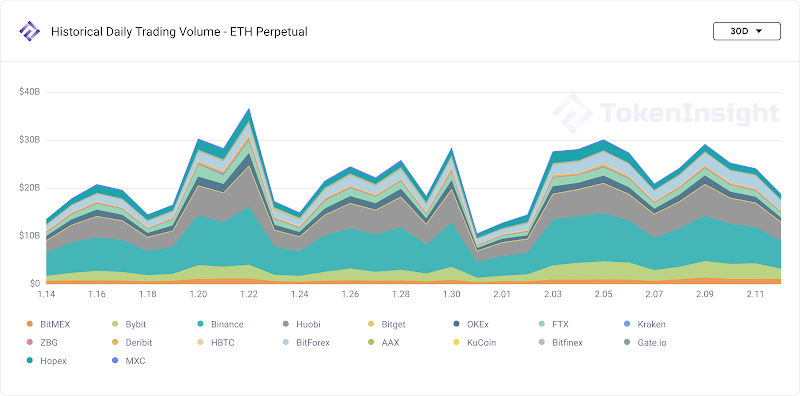Click the Kraken legend marker
This screenshot has width=800, height=396.
pos(627,324)
